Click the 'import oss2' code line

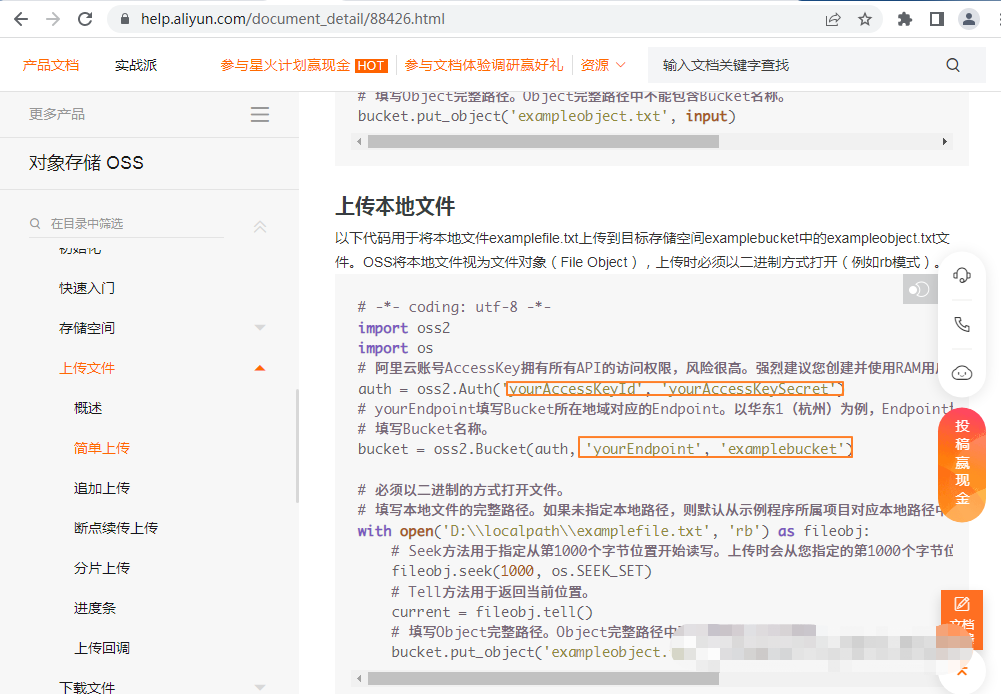(x=403, y=328)
